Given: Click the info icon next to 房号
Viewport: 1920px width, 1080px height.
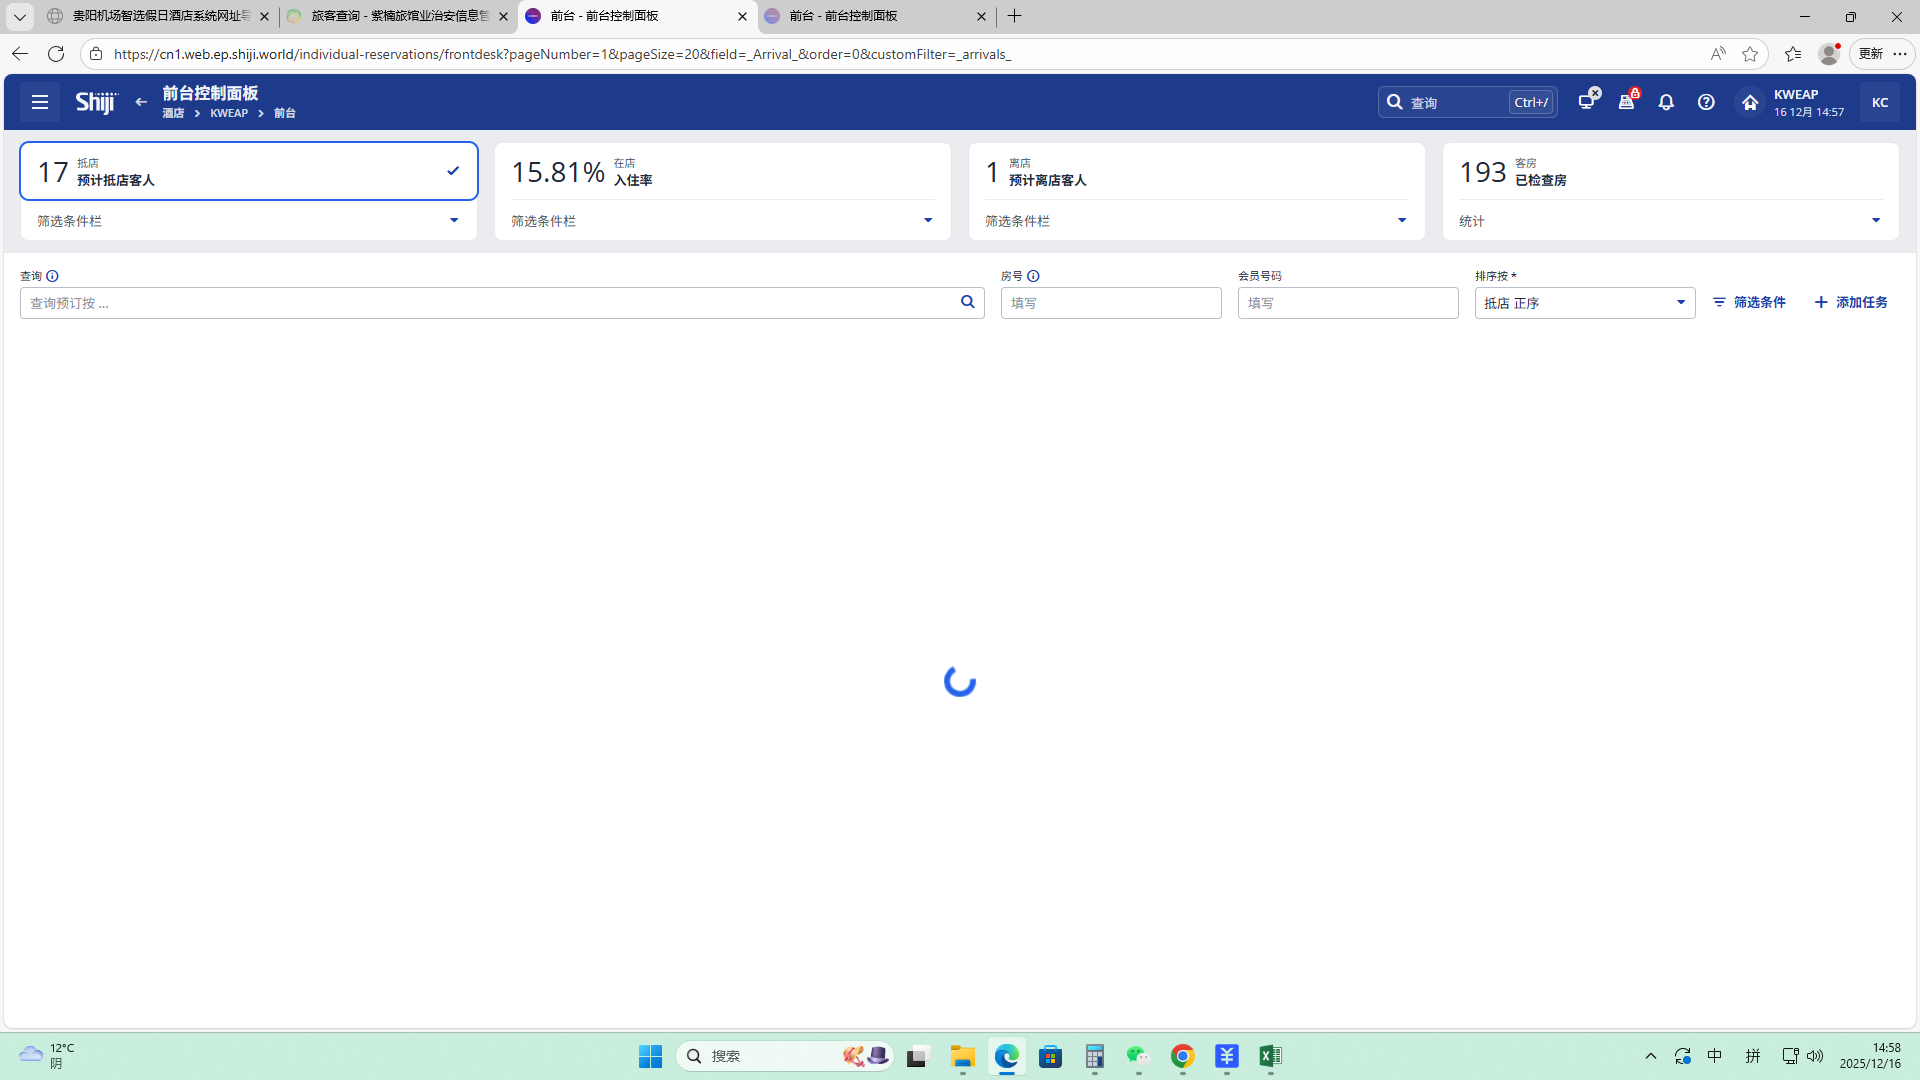Looking at the screenshot, I should click(1033, 276).
